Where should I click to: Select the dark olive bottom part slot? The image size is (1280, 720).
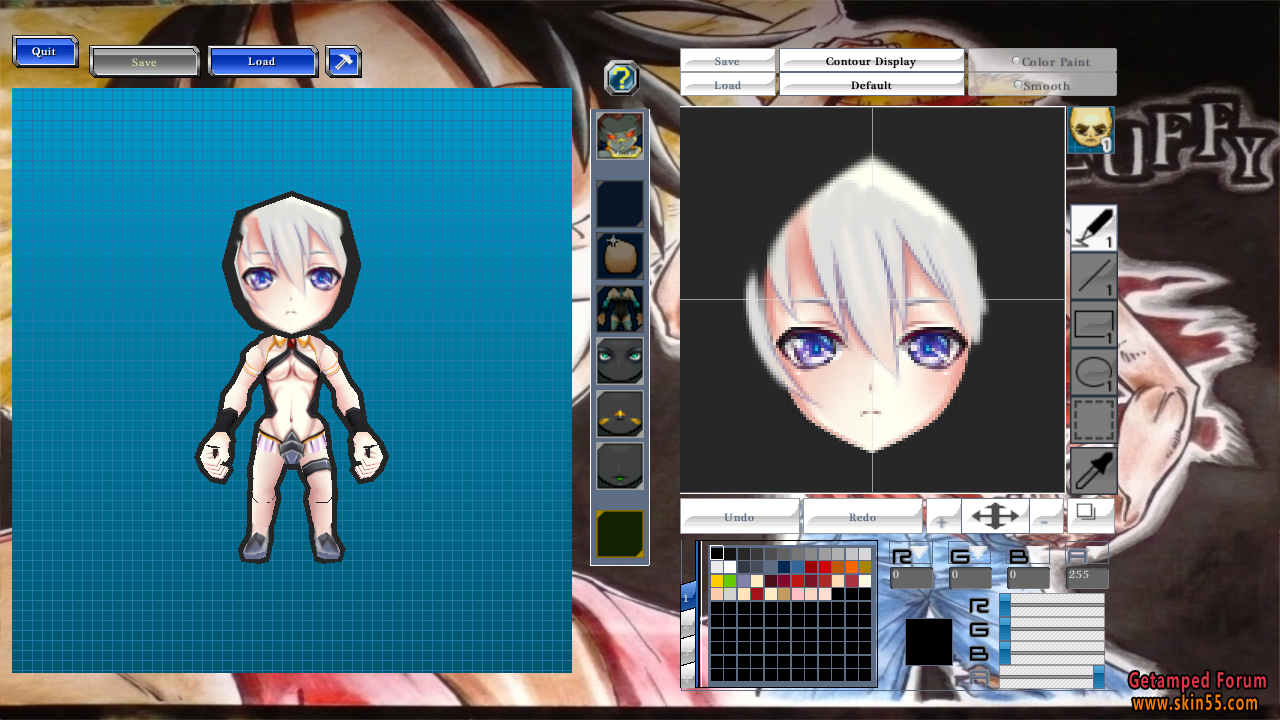click(619, 534)
